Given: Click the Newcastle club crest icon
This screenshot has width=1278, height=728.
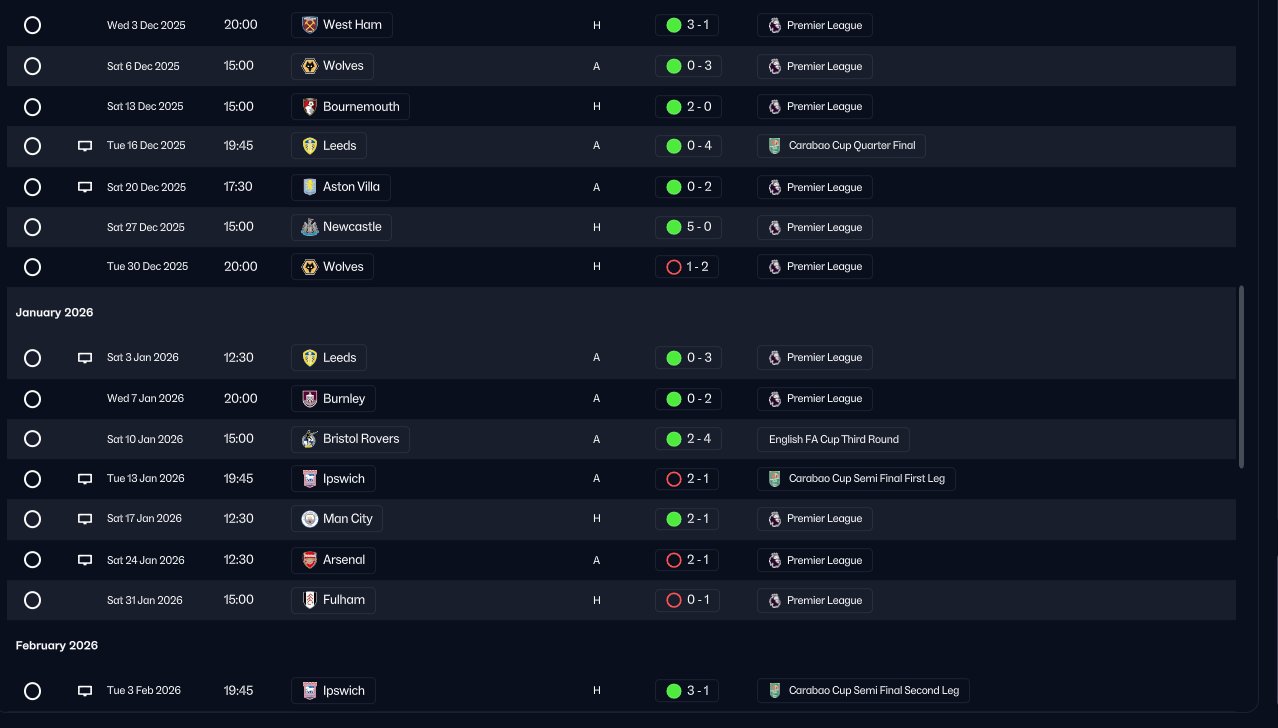Looking at the screenshot, I should (310, 227).
